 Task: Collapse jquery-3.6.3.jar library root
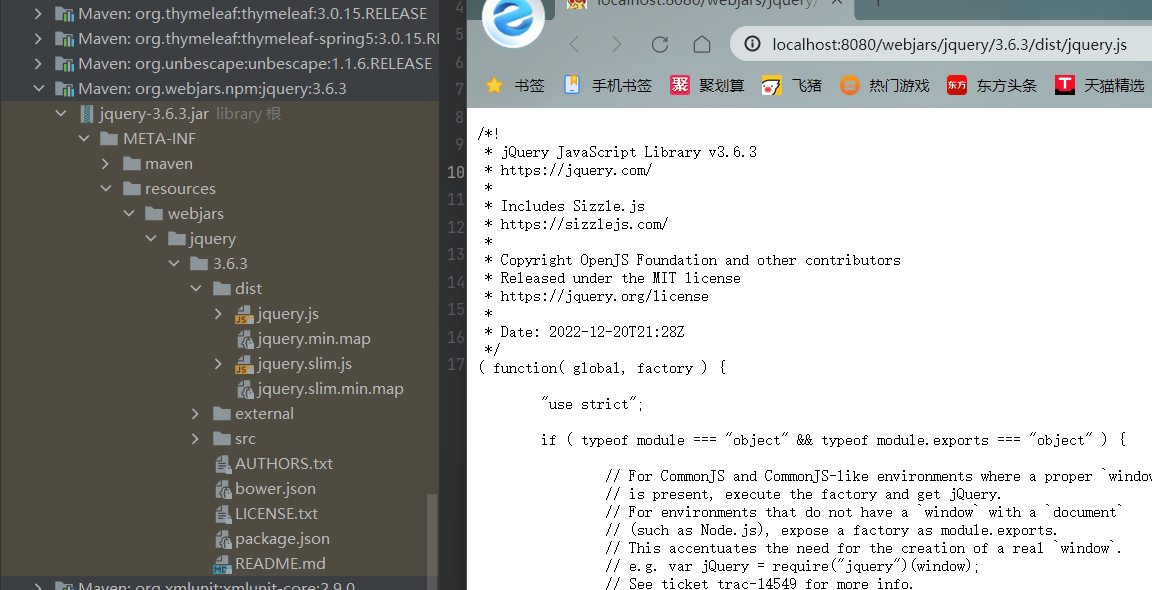61,114
